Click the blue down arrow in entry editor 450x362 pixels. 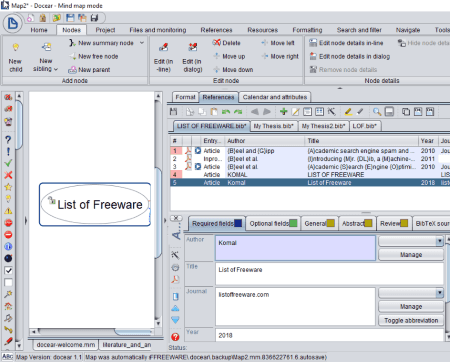(x=175, y=320)
